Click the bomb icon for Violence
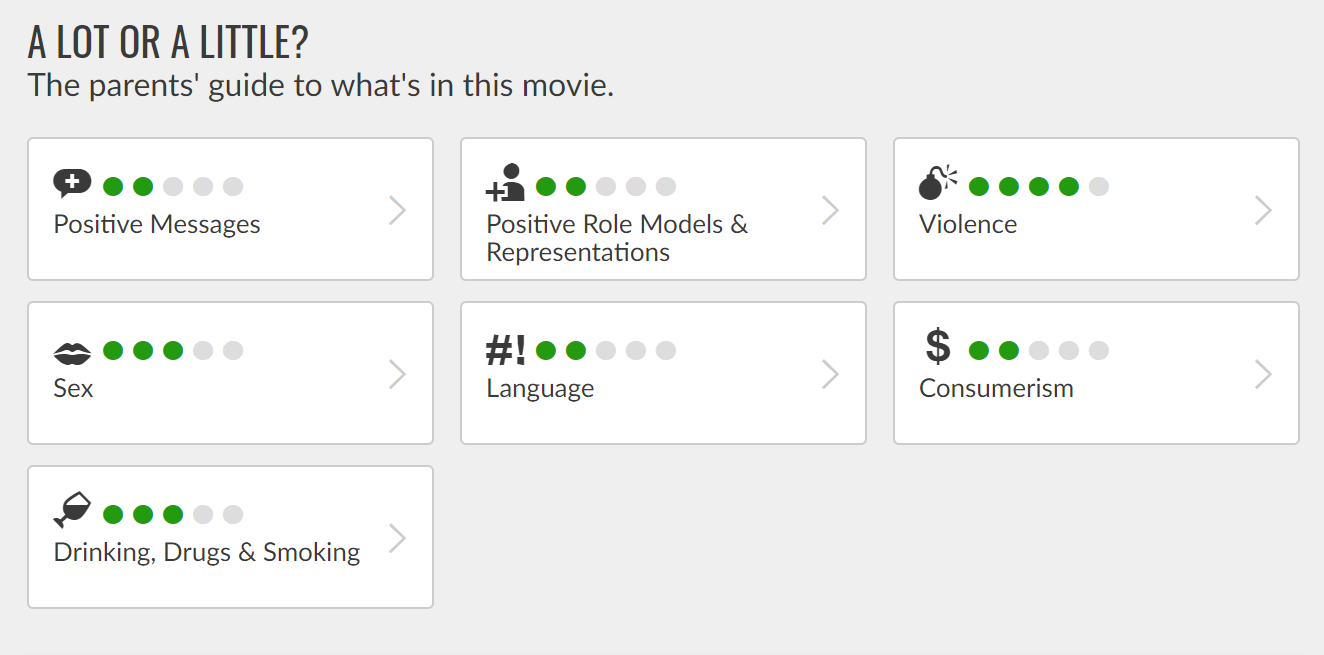This screenshot has width=1324, height=655. [x=938, y=183]
